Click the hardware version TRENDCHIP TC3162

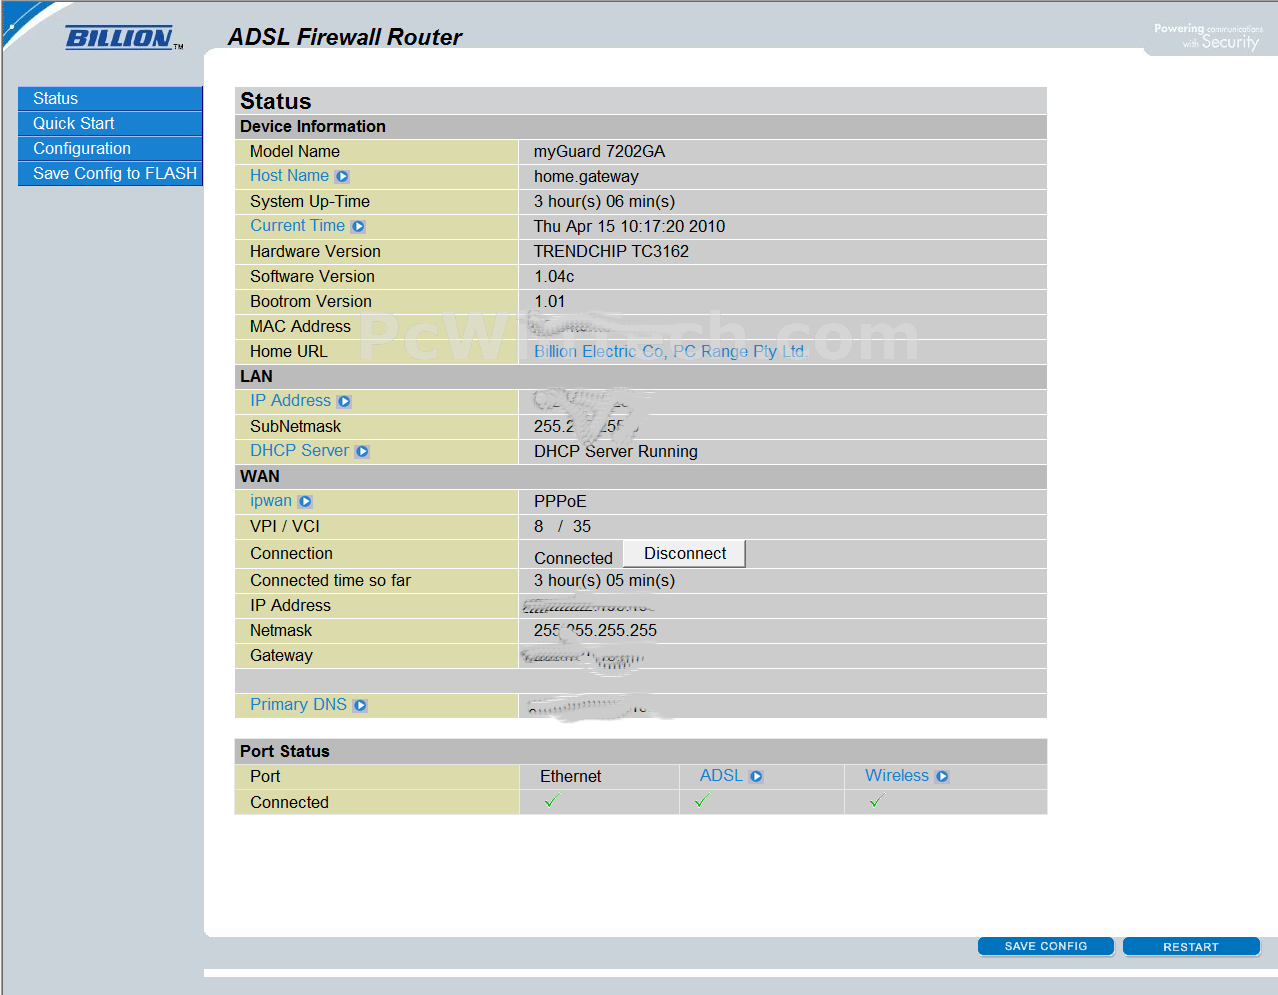611,252
